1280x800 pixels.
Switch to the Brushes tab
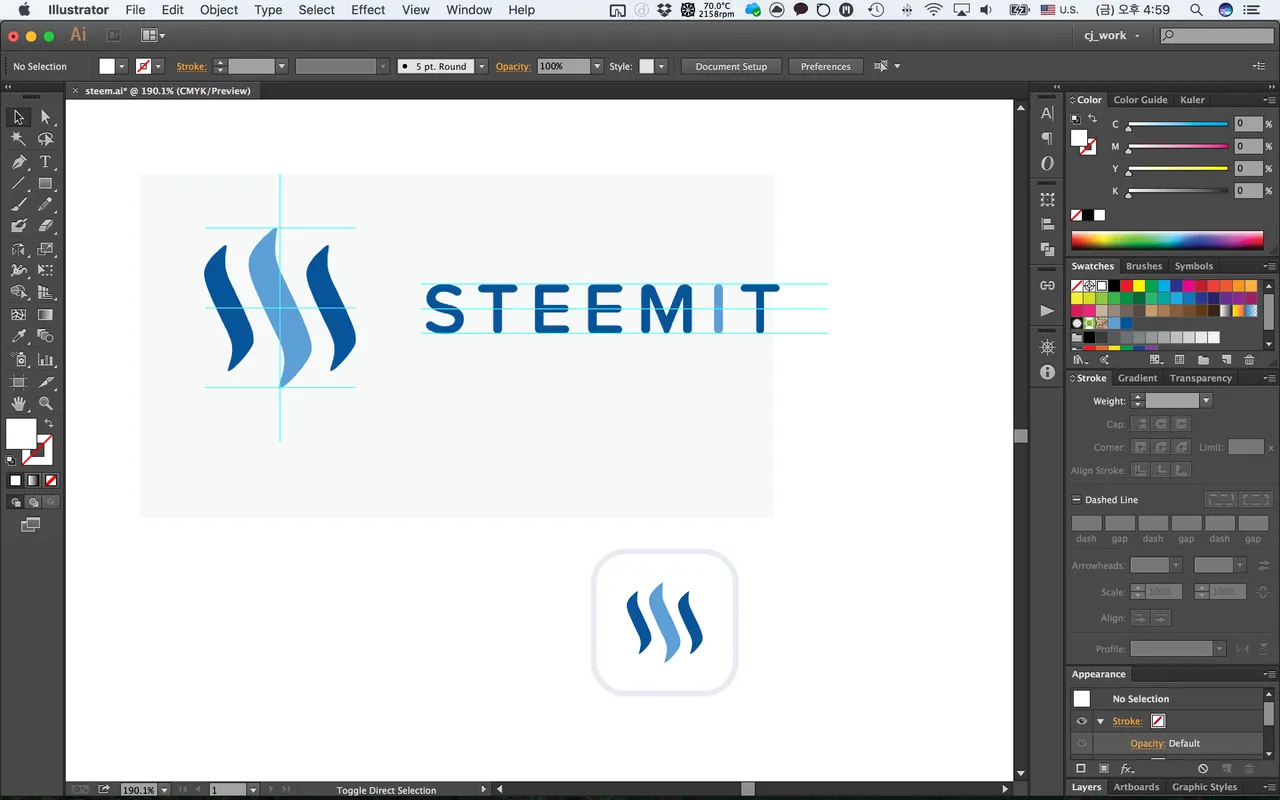pos(1144,266)
